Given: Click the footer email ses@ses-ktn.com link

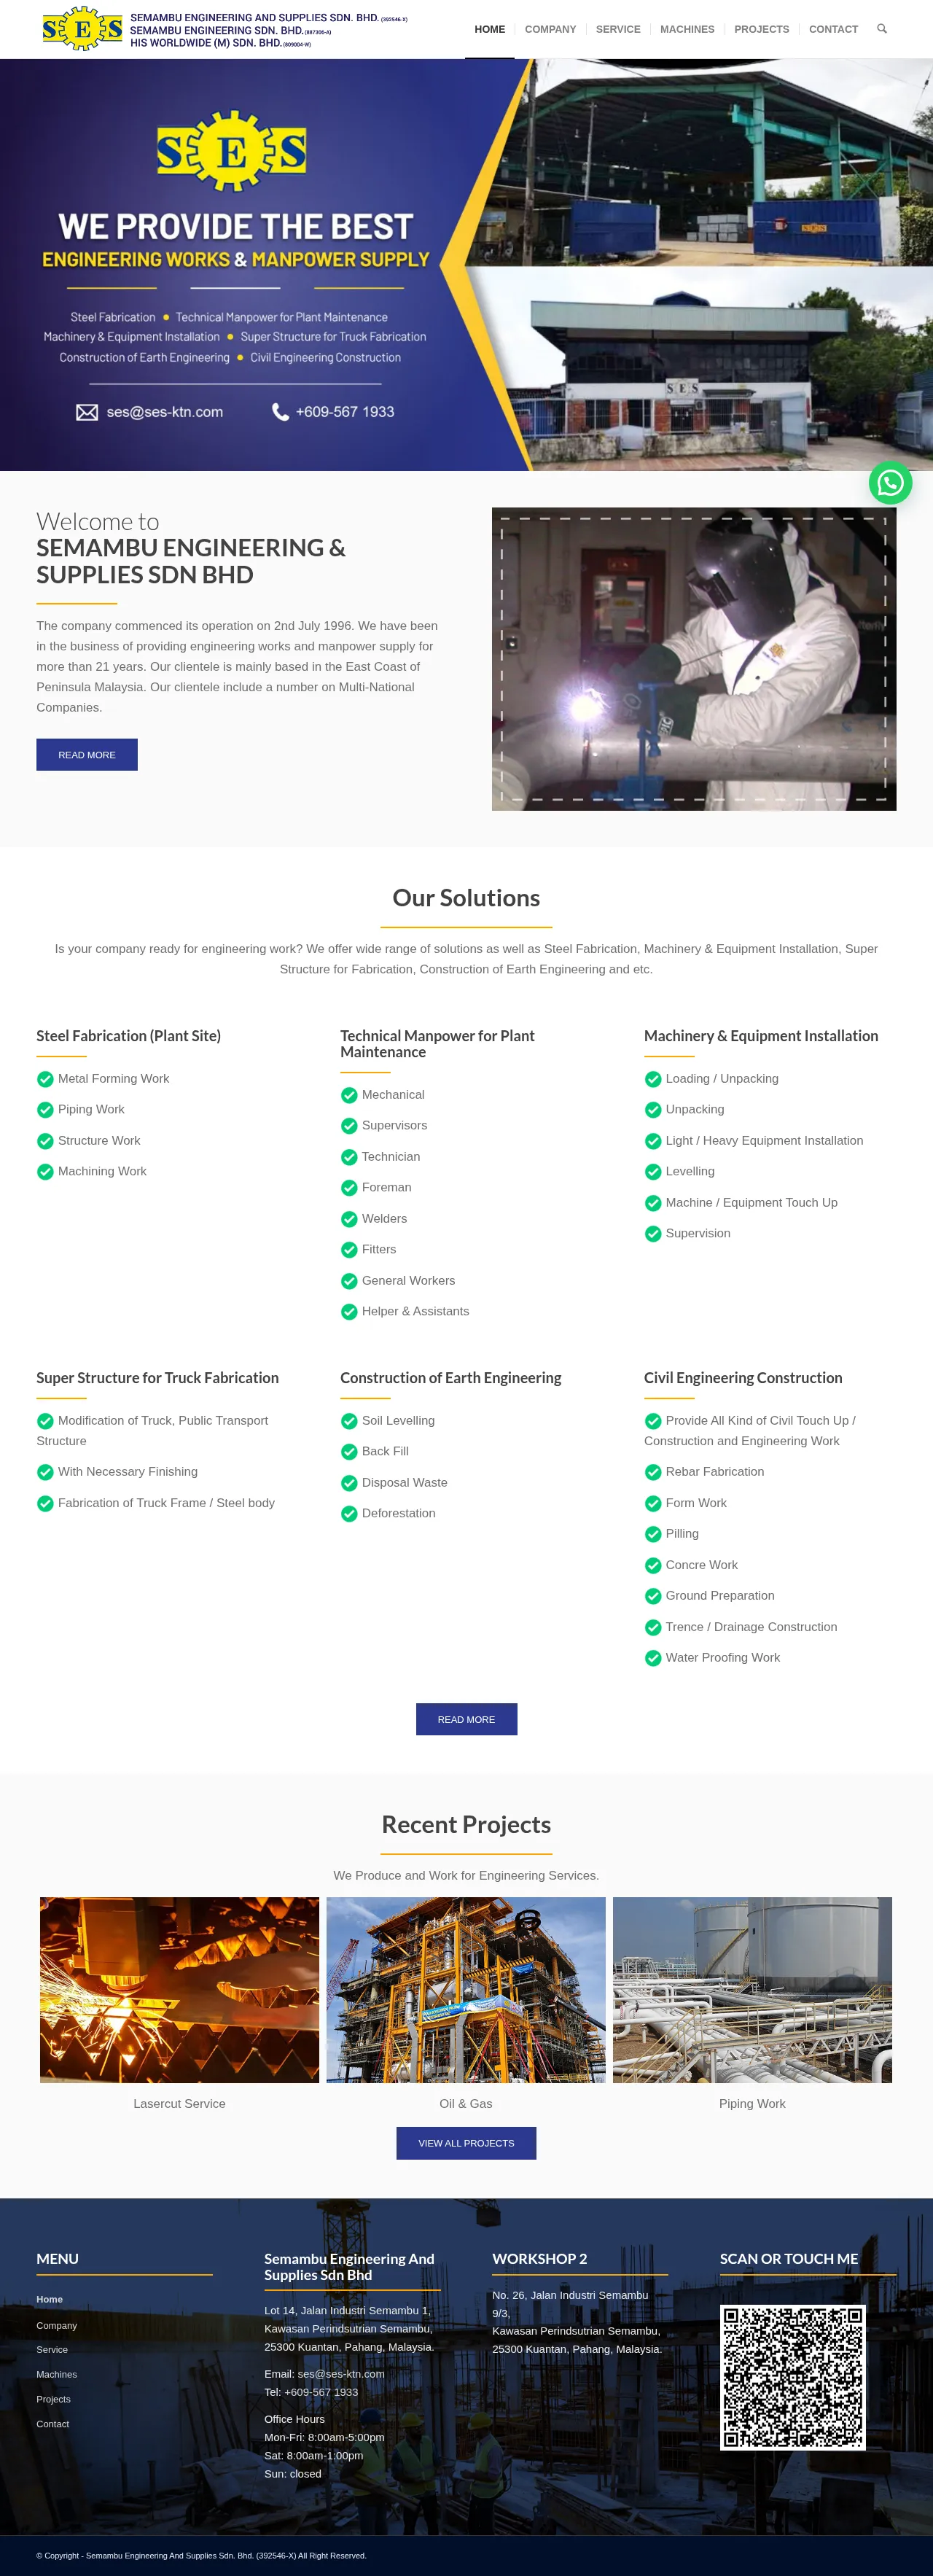Looking at the screenshot, I should pyautogui.click(x=340, y=2374).
